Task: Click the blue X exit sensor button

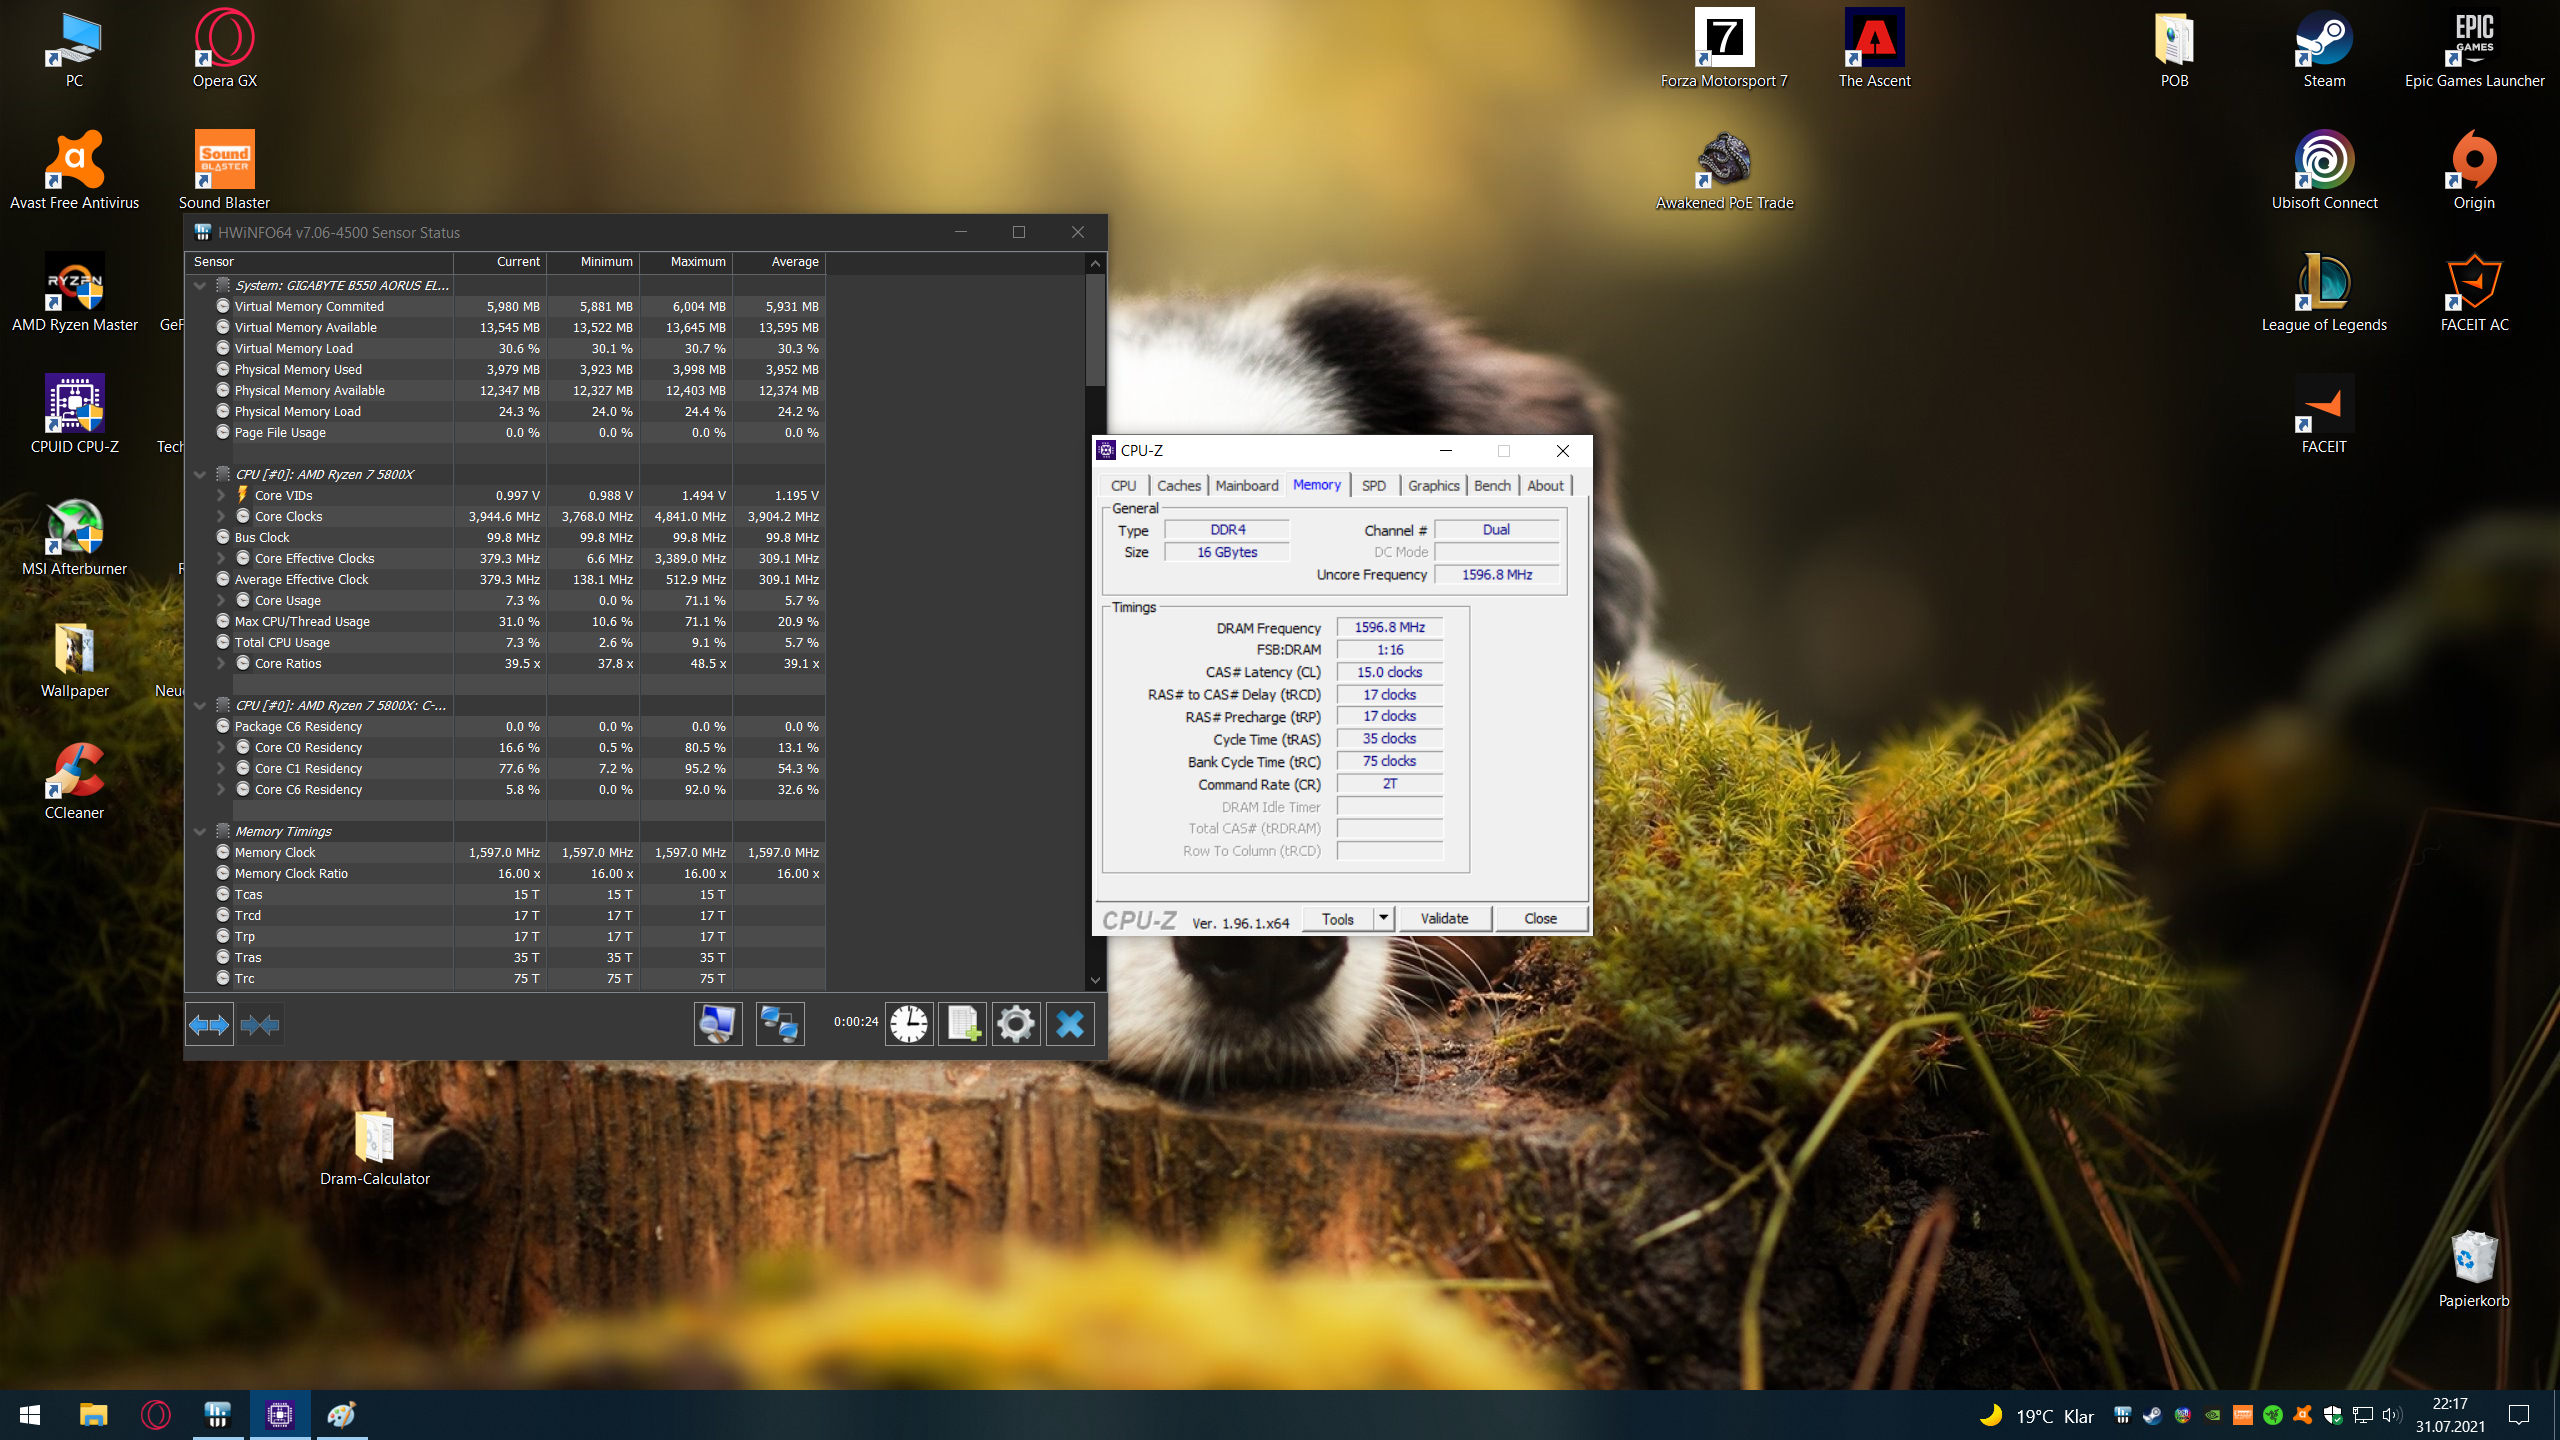Action: coord(1070,1024)
